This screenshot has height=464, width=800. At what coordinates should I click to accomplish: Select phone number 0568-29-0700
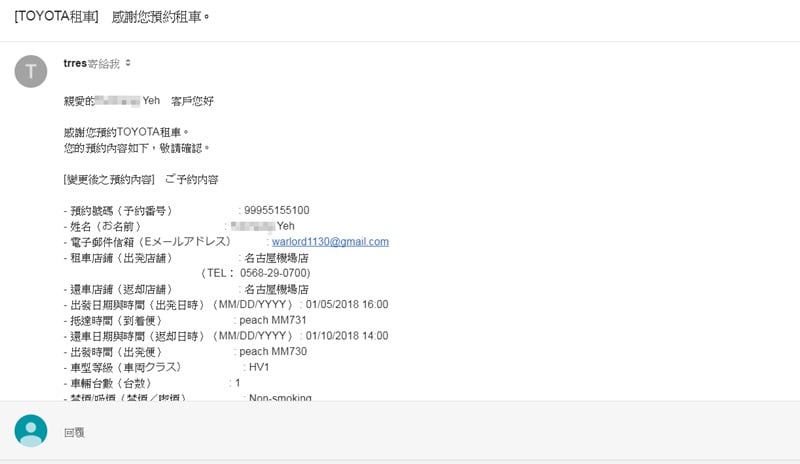(x=274, y=273)
